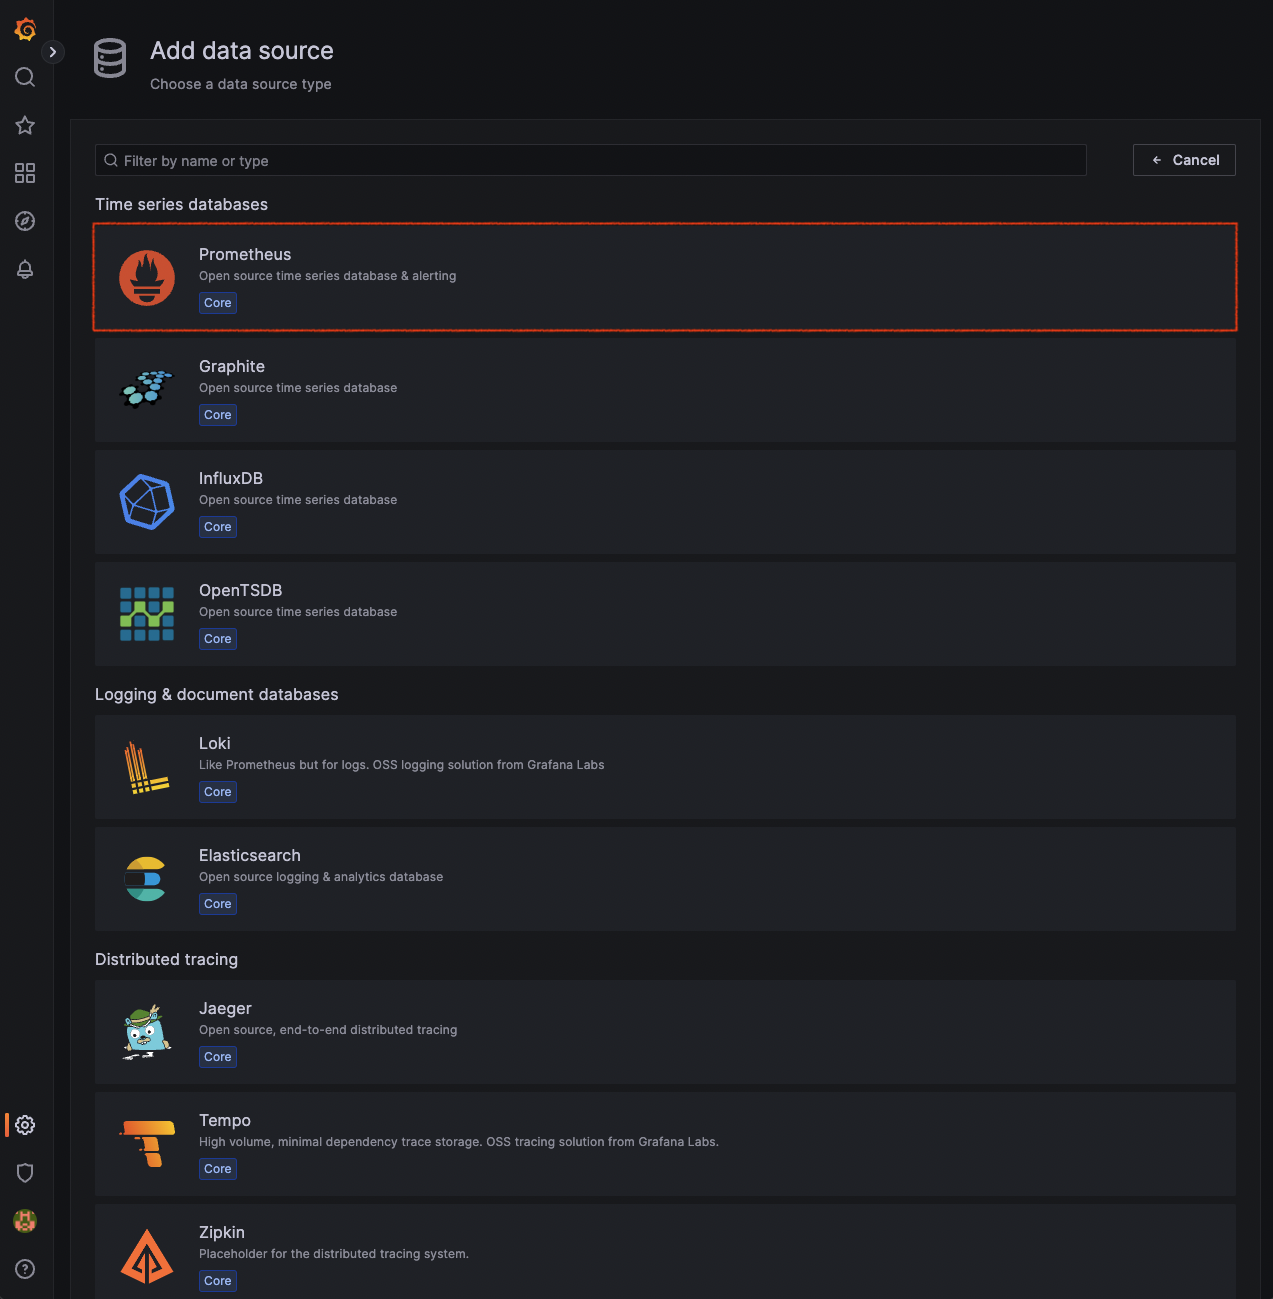Click the 'Add data source' page title
The height and width of the screenshot is (1299, 1273).
[242, 51]
